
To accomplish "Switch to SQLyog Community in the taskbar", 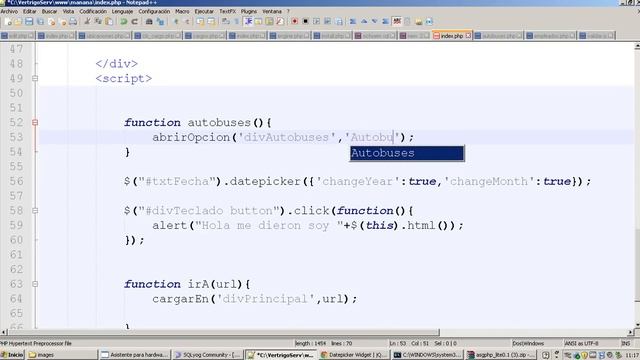I will pyautogui.click(x=208, y=355).
